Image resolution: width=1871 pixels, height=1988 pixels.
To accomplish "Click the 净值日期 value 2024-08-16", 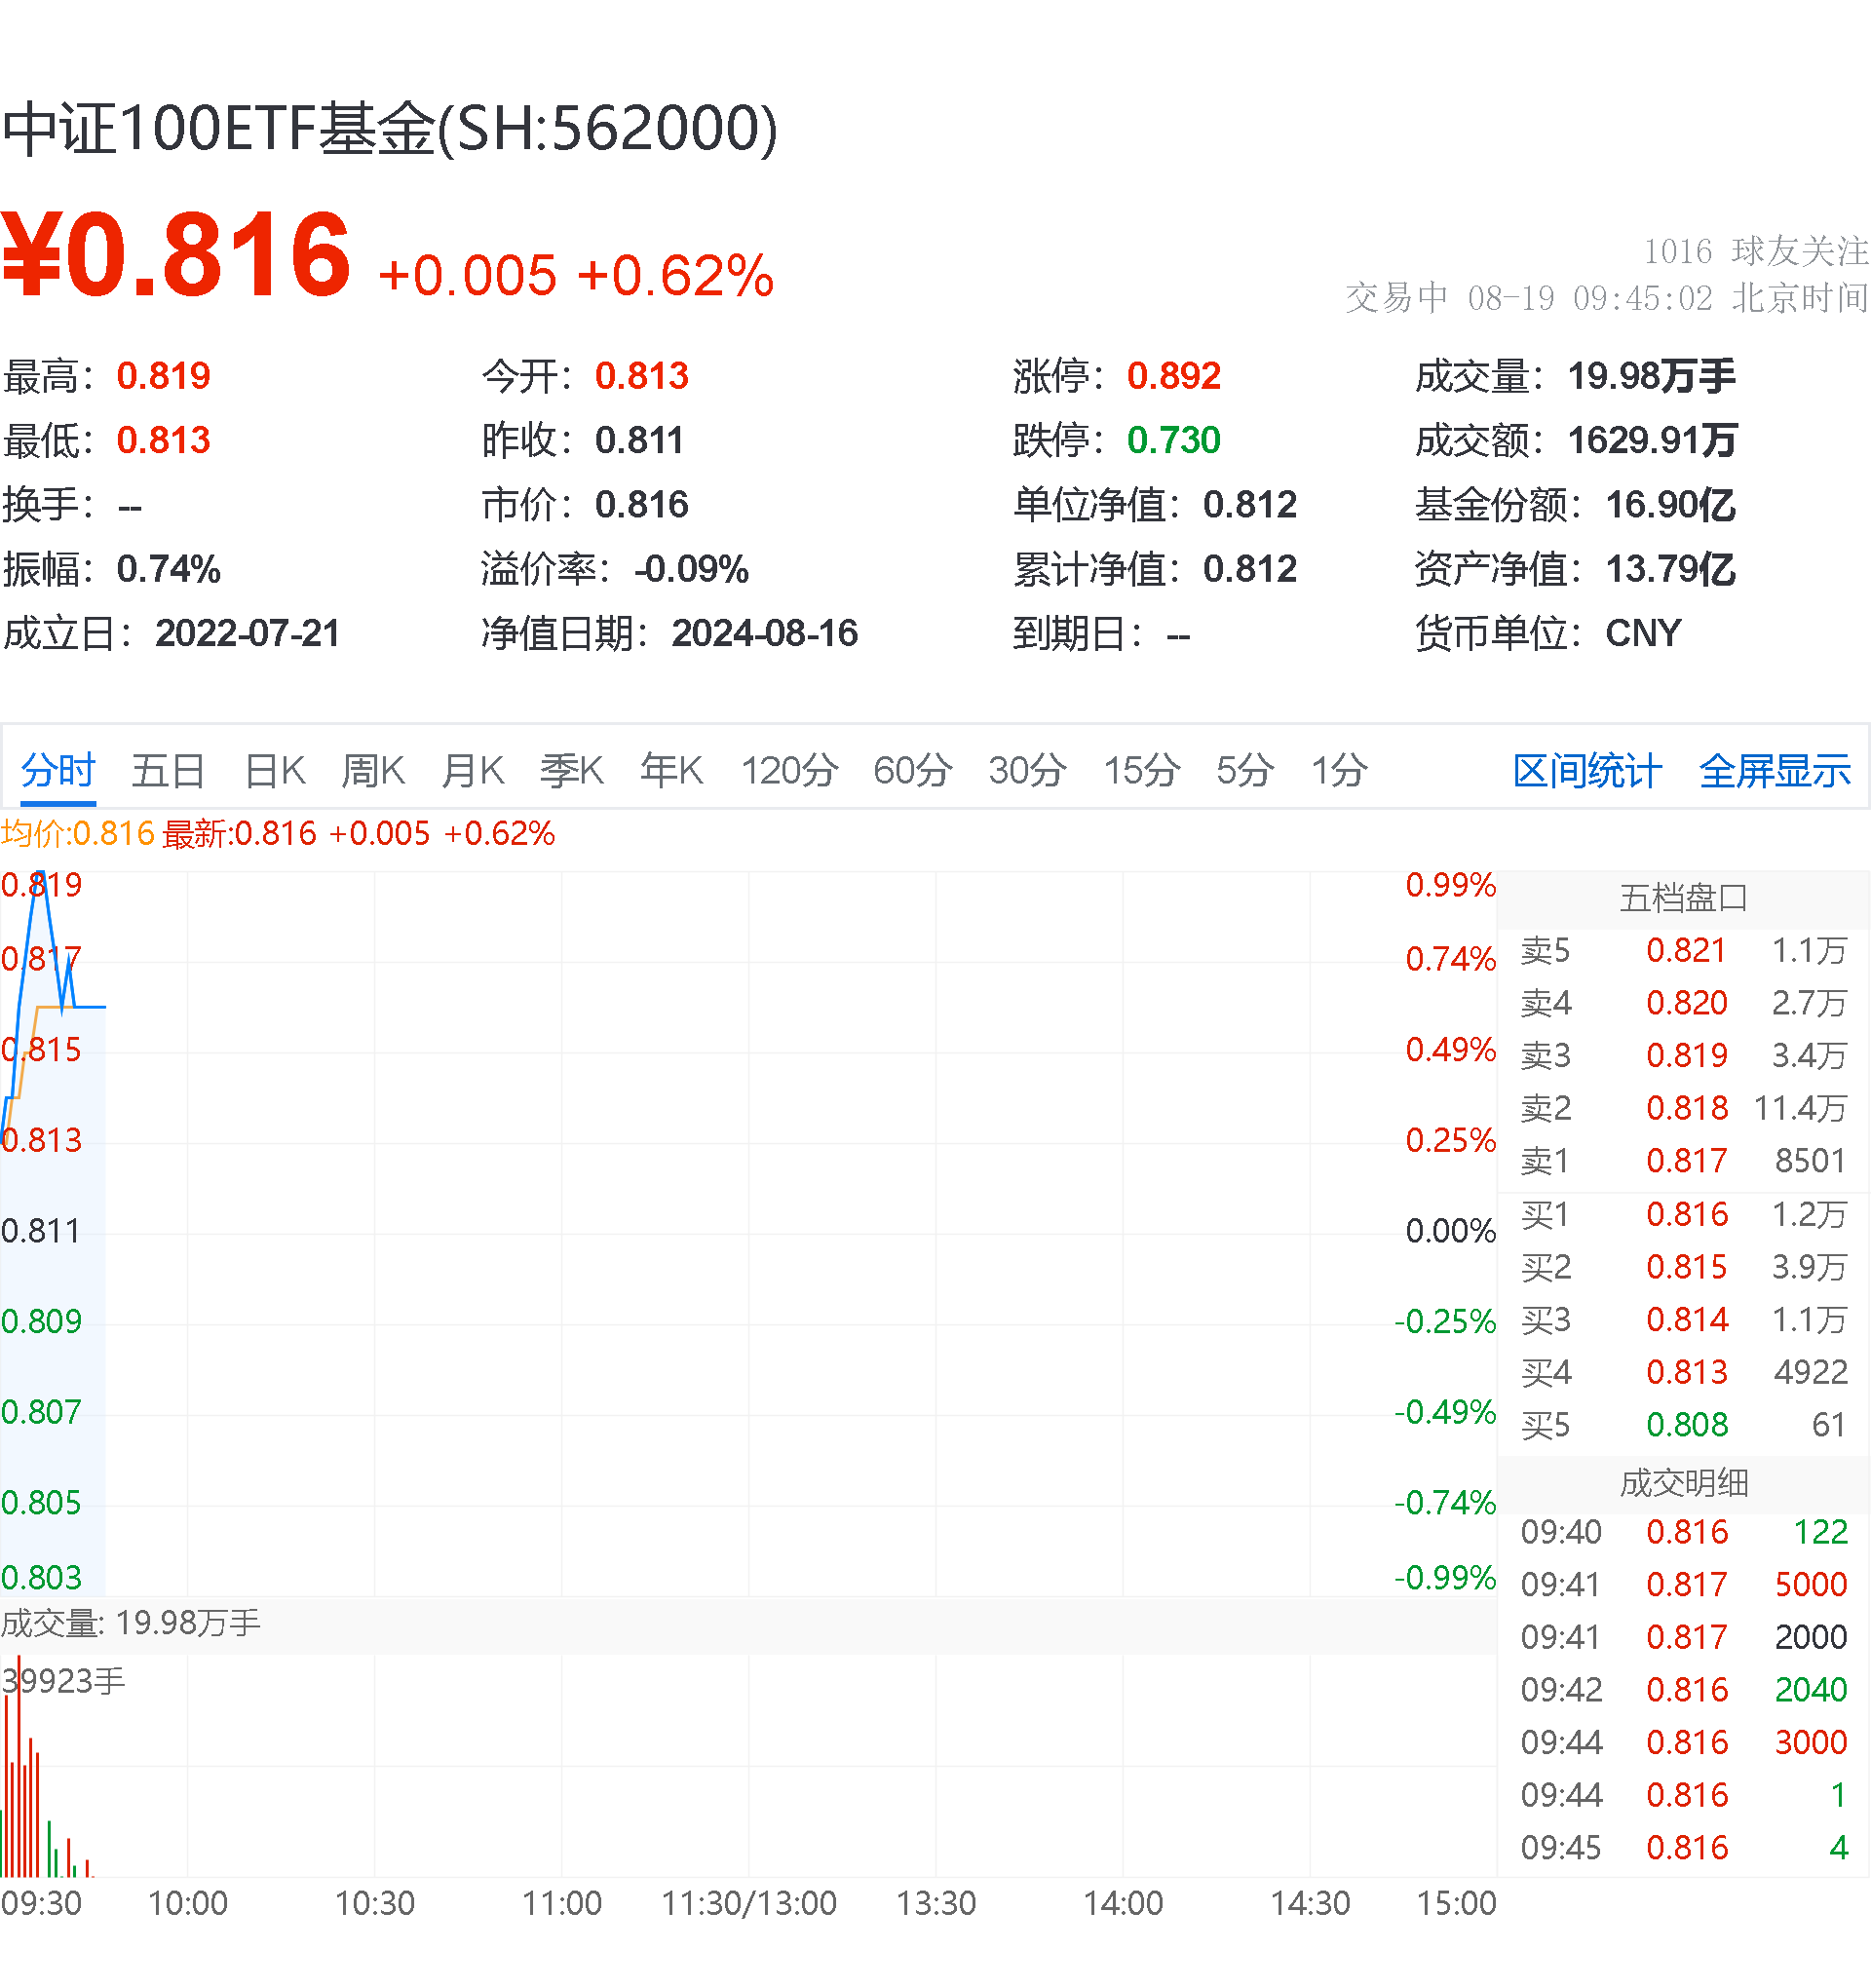I will point(765,633).
